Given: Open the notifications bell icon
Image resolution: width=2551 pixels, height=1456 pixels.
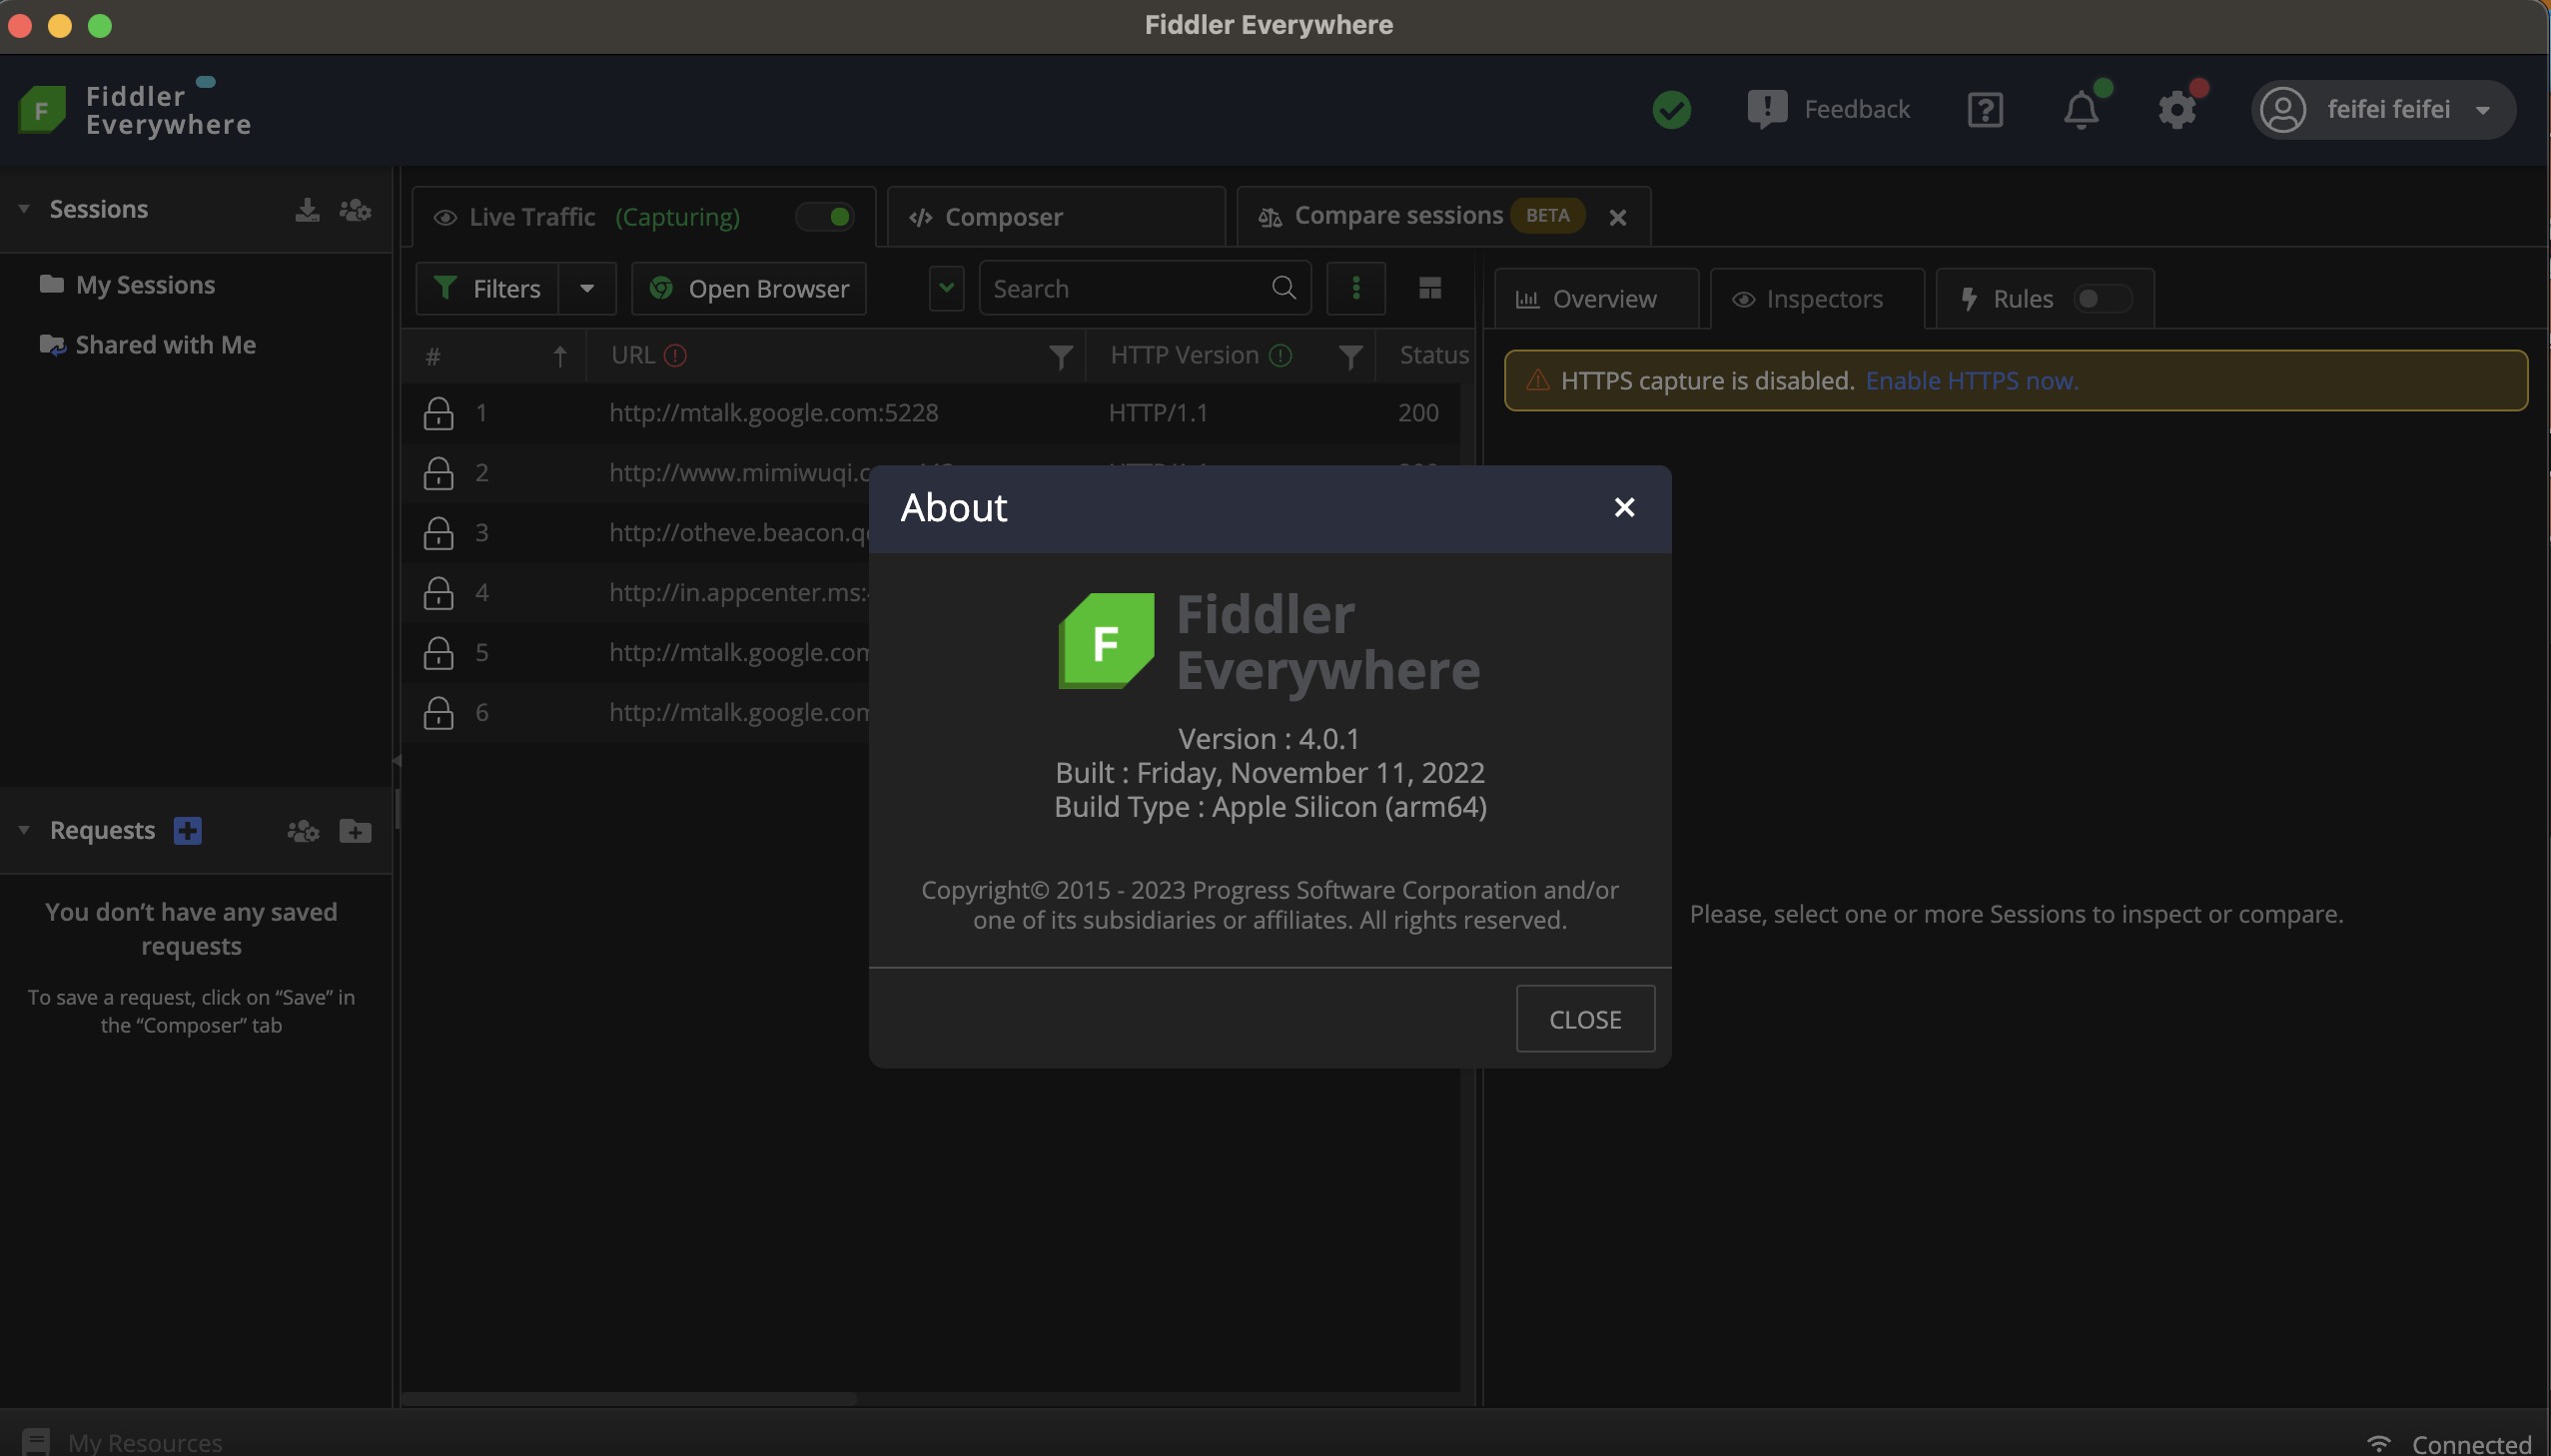Looking at the screenshot, I should point(2081,110).
